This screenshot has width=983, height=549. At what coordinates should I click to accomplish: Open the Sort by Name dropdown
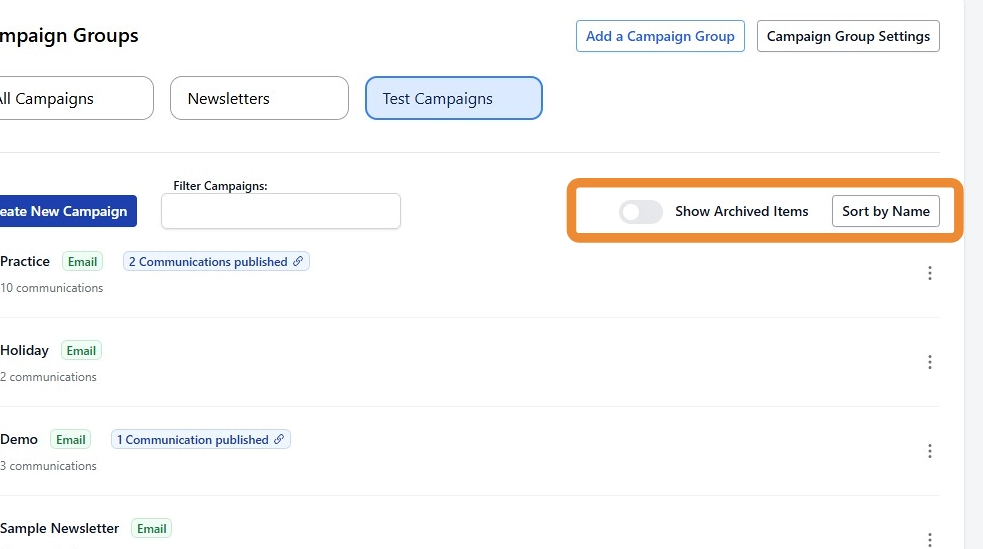tap(885, 211)
